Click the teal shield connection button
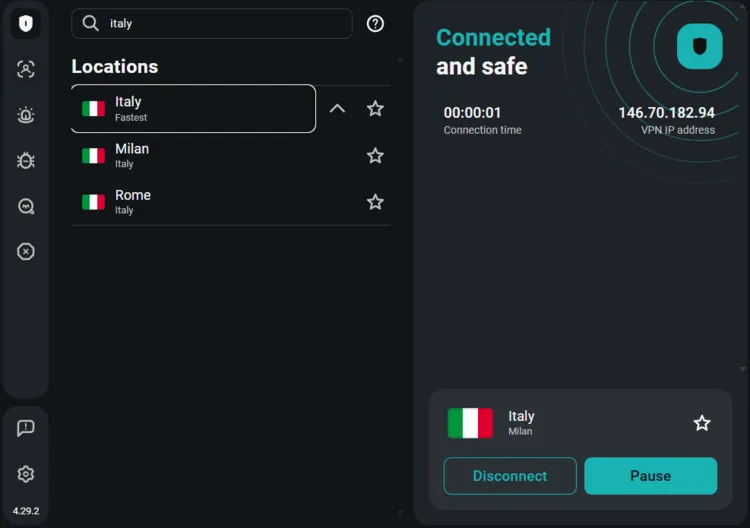Screen dimensions: 750x528 (x=699, y=46)
